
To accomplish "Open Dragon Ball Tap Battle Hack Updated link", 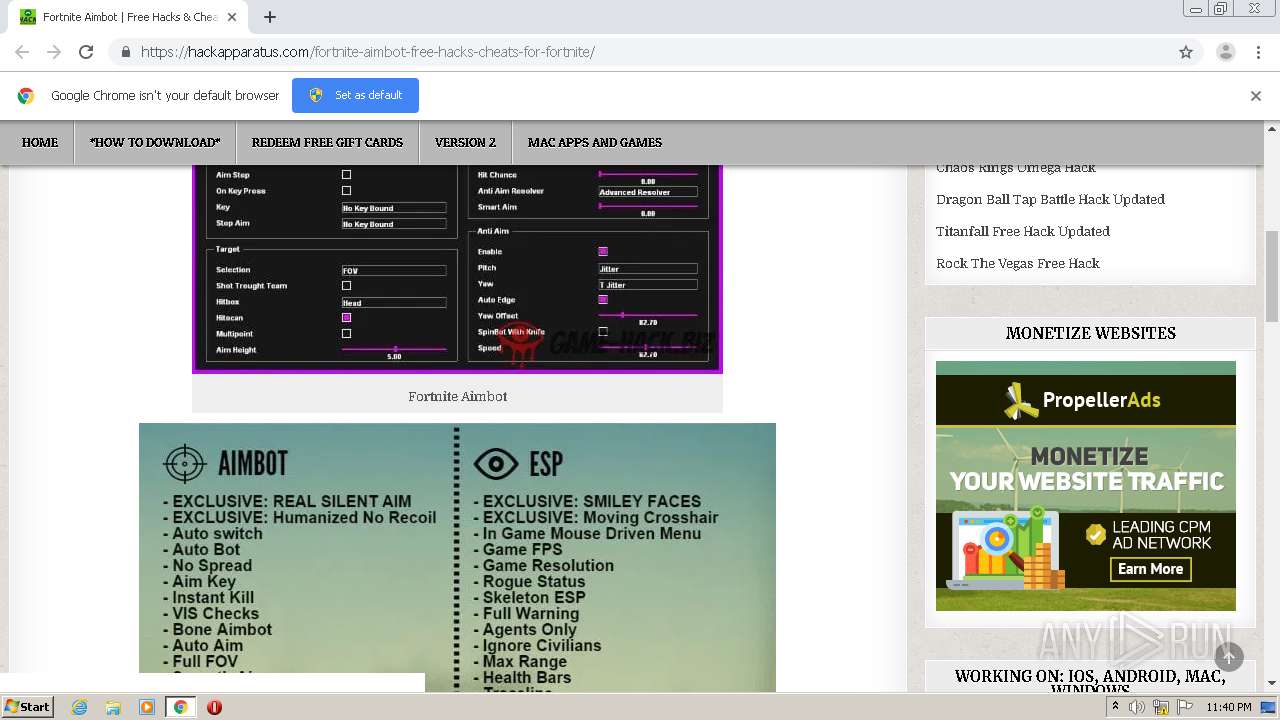I will [x=1050, y=199].
